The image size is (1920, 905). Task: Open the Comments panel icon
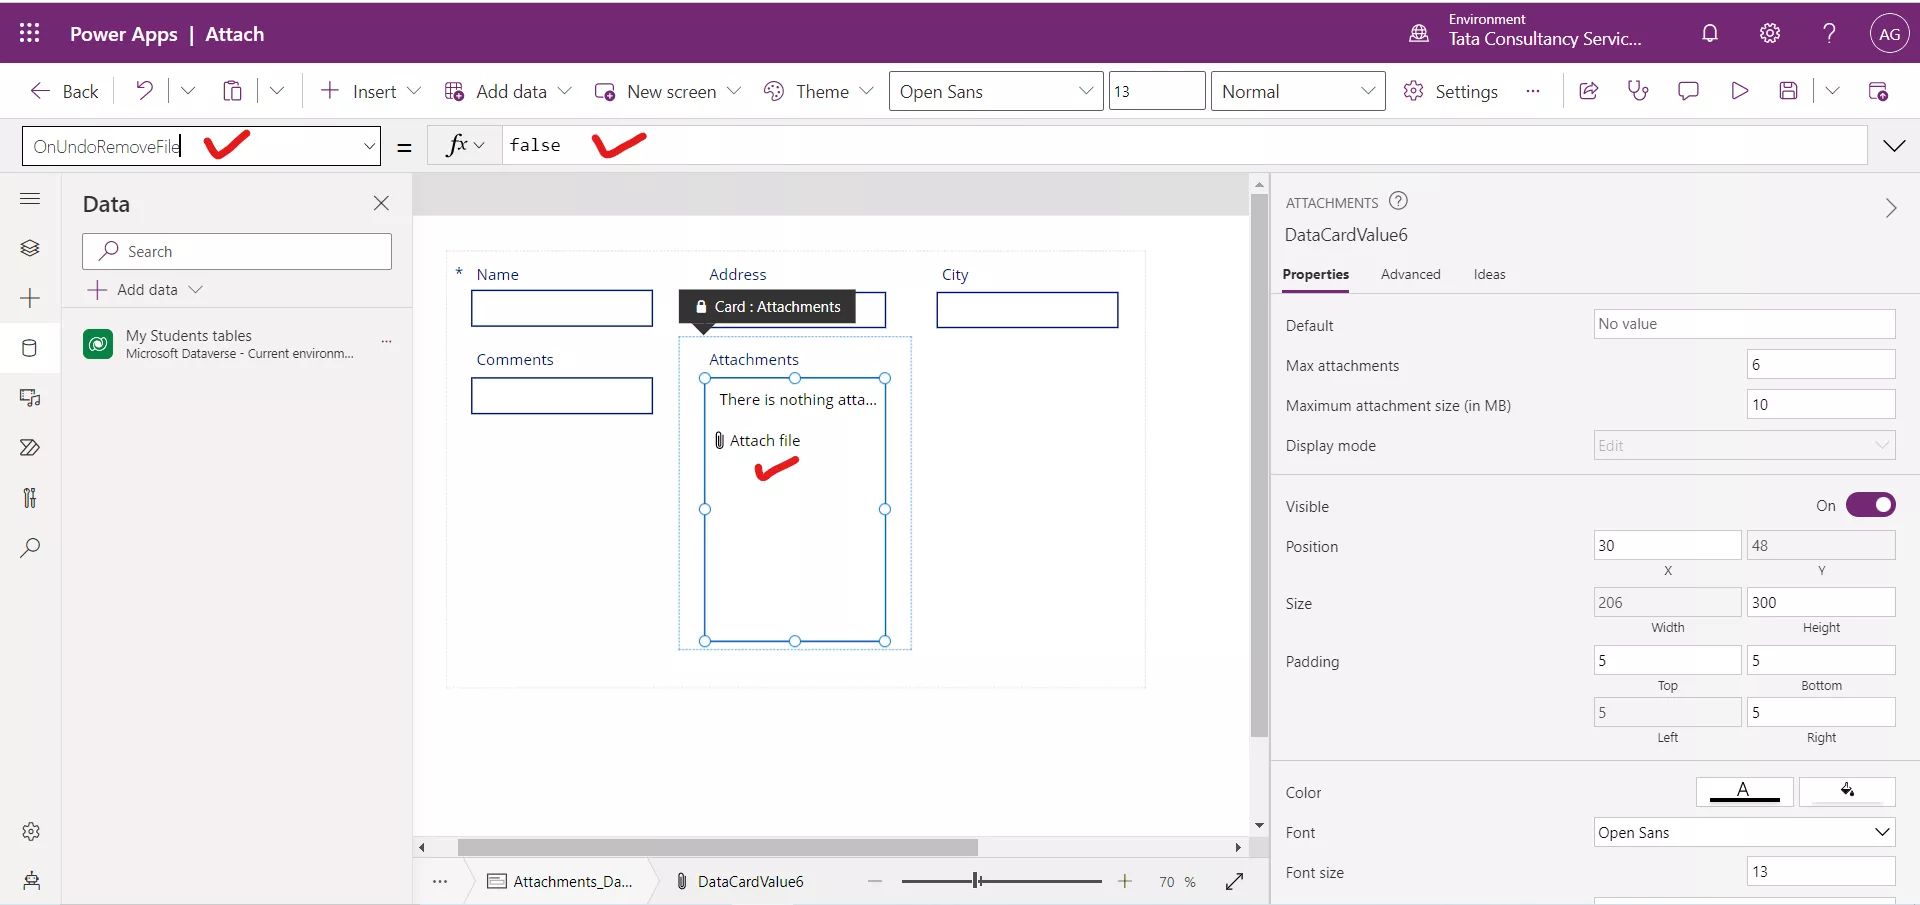[x=1689, y=90]
